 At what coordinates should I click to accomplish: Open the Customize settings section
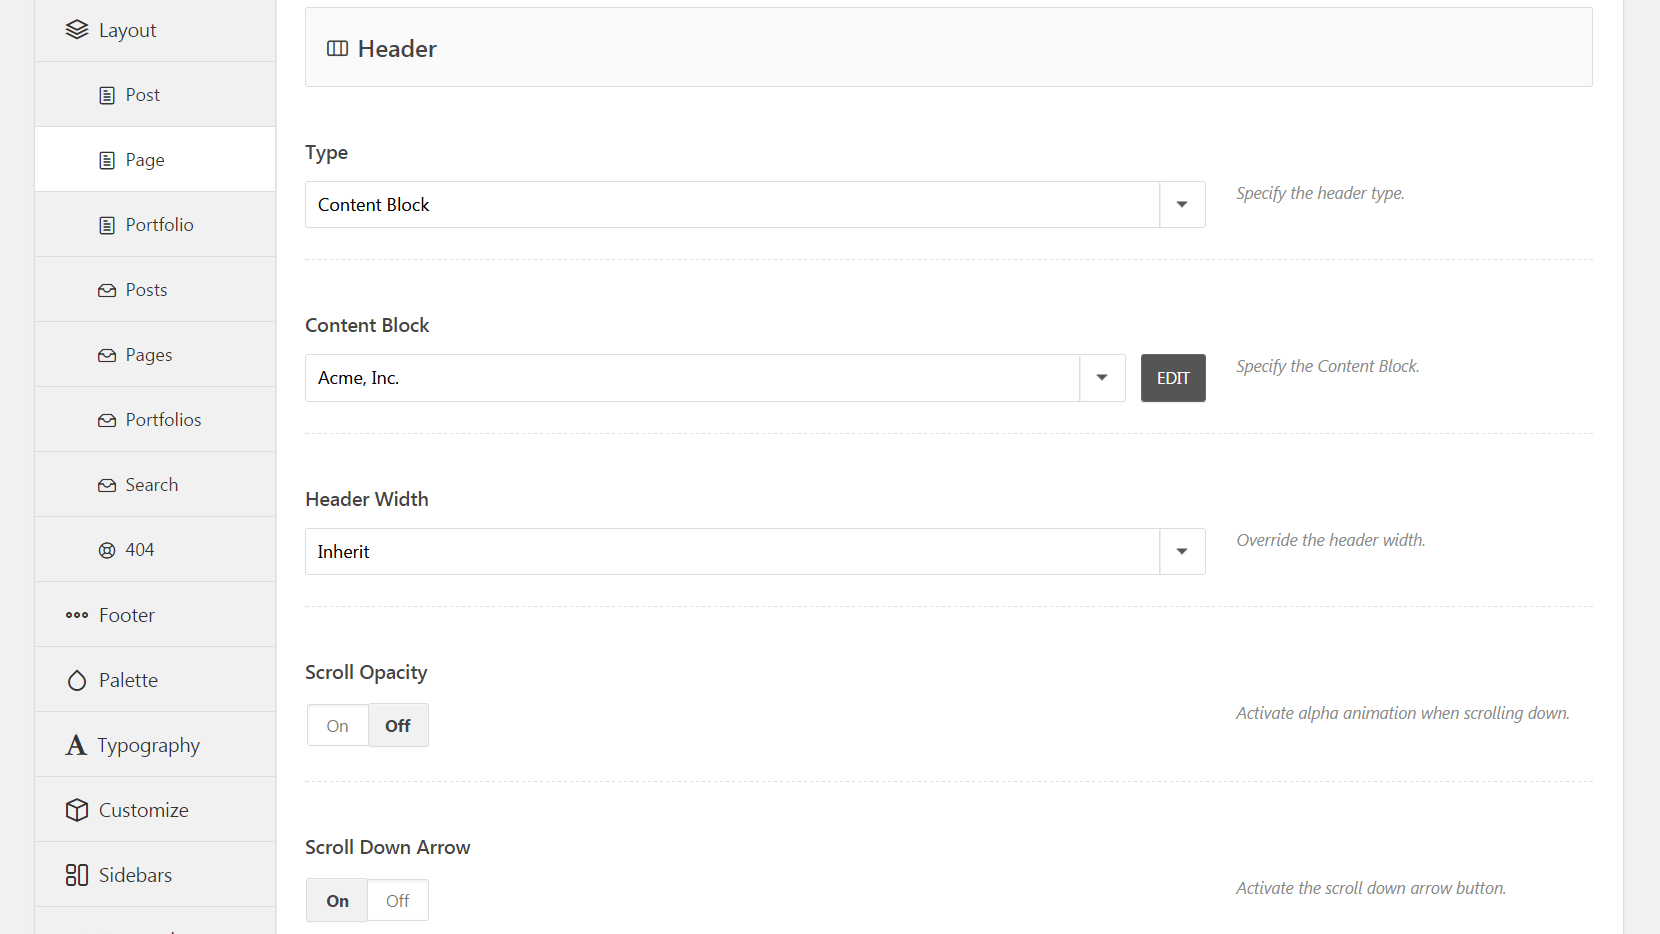coord(155,810)
